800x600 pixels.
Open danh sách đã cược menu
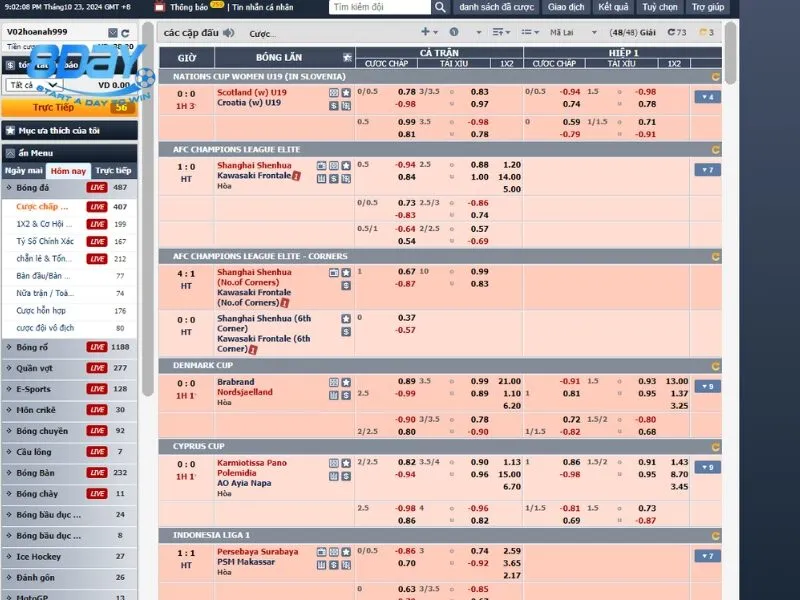(496, 7)
